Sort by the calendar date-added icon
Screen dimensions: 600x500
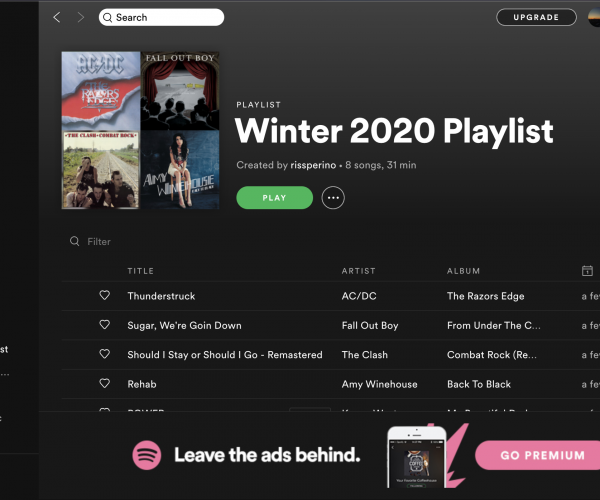tap(587, 271)
